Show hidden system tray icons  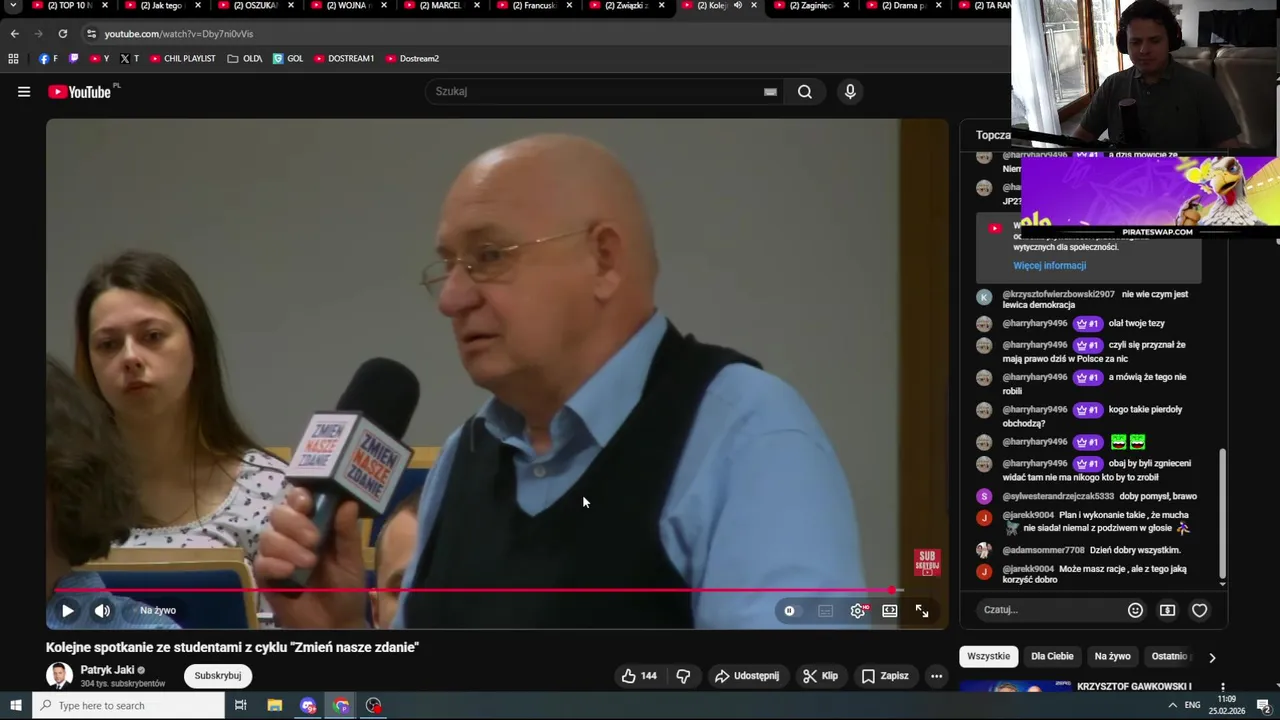point(1172,706)
